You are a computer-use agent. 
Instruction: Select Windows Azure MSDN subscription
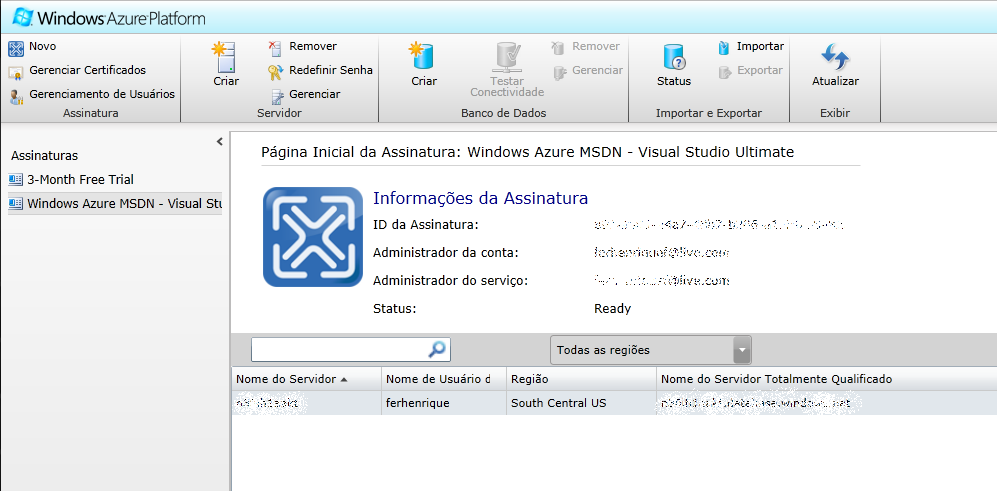tap(113, 204)
